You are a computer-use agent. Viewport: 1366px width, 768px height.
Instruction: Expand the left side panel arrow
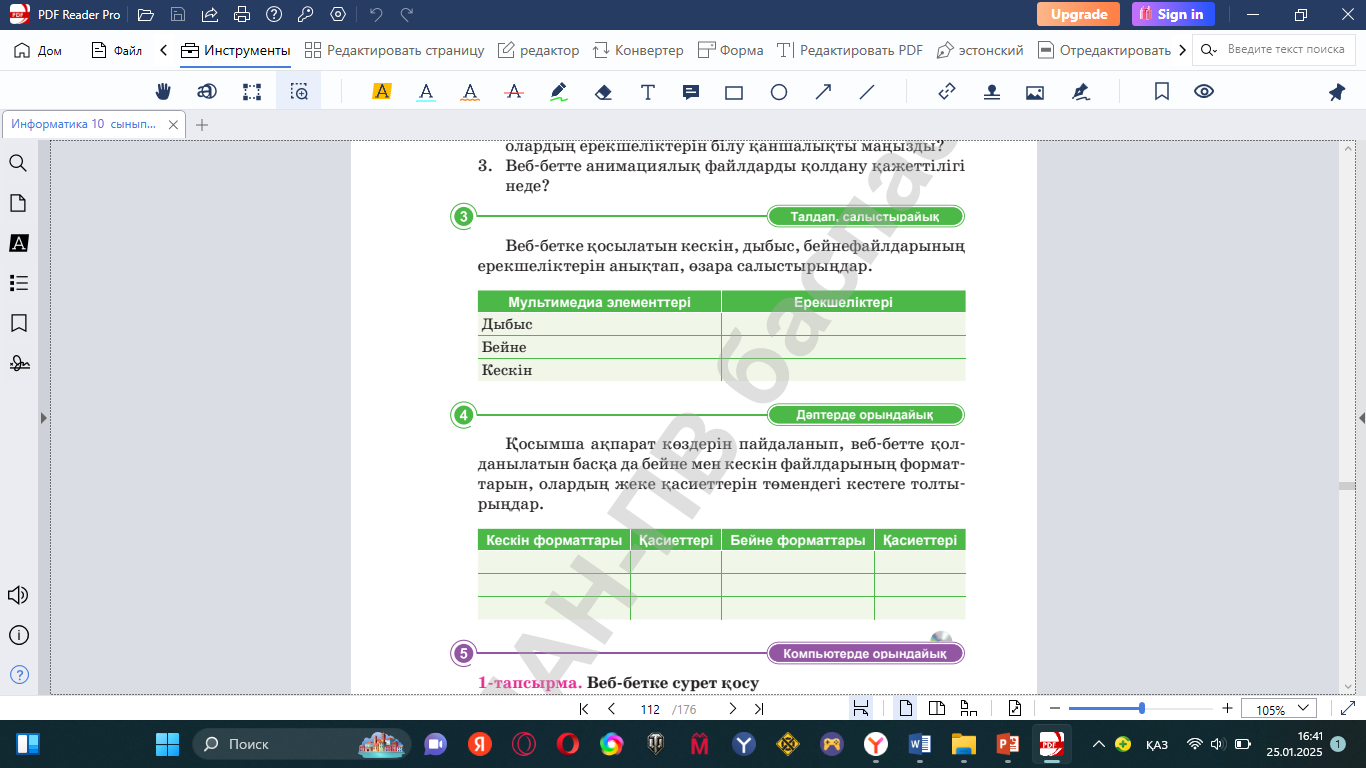(43, 417)
